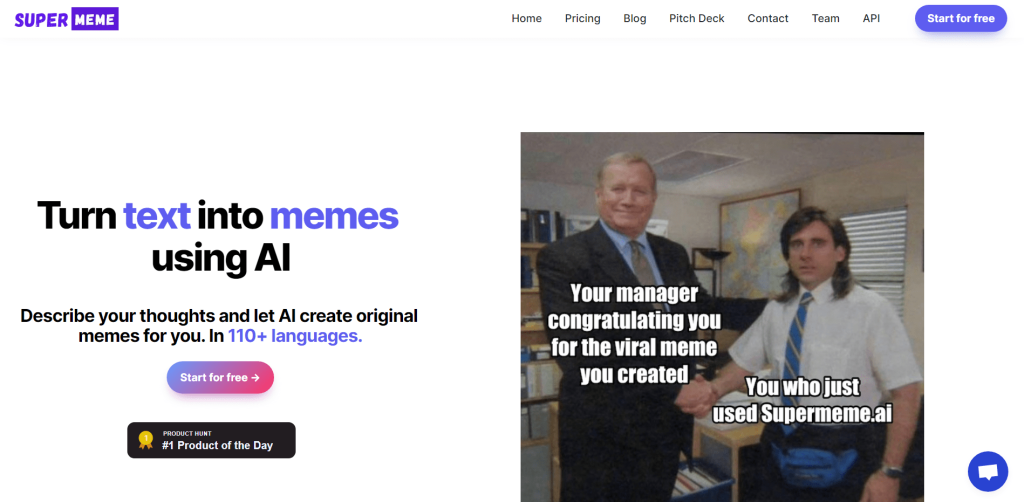
Task: Open the Pitch Deck link
Action: pos(697,18)
